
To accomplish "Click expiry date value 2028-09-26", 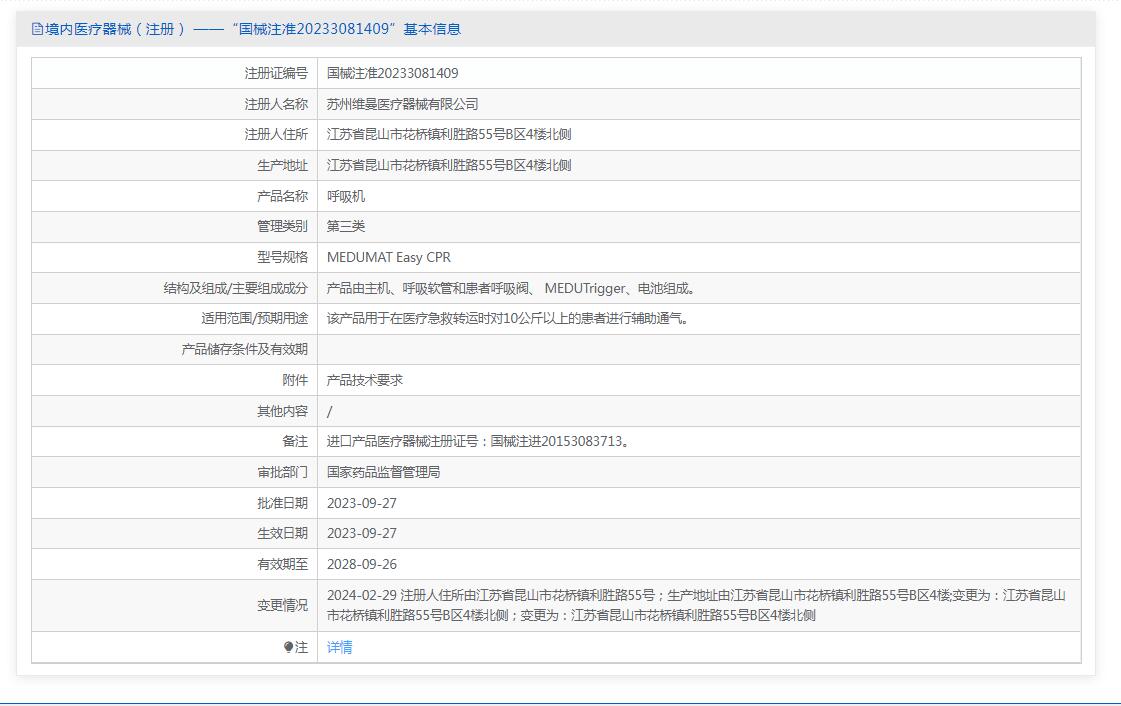I will pyautogui.click(x=362, y=565).
